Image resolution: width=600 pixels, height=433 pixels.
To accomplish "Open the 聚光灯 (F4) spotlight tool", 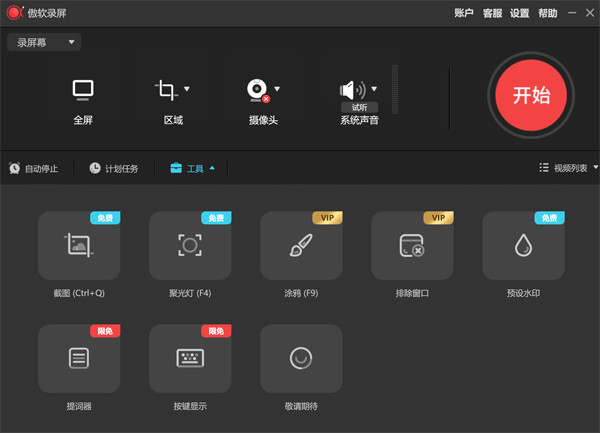I will point(190,245).
